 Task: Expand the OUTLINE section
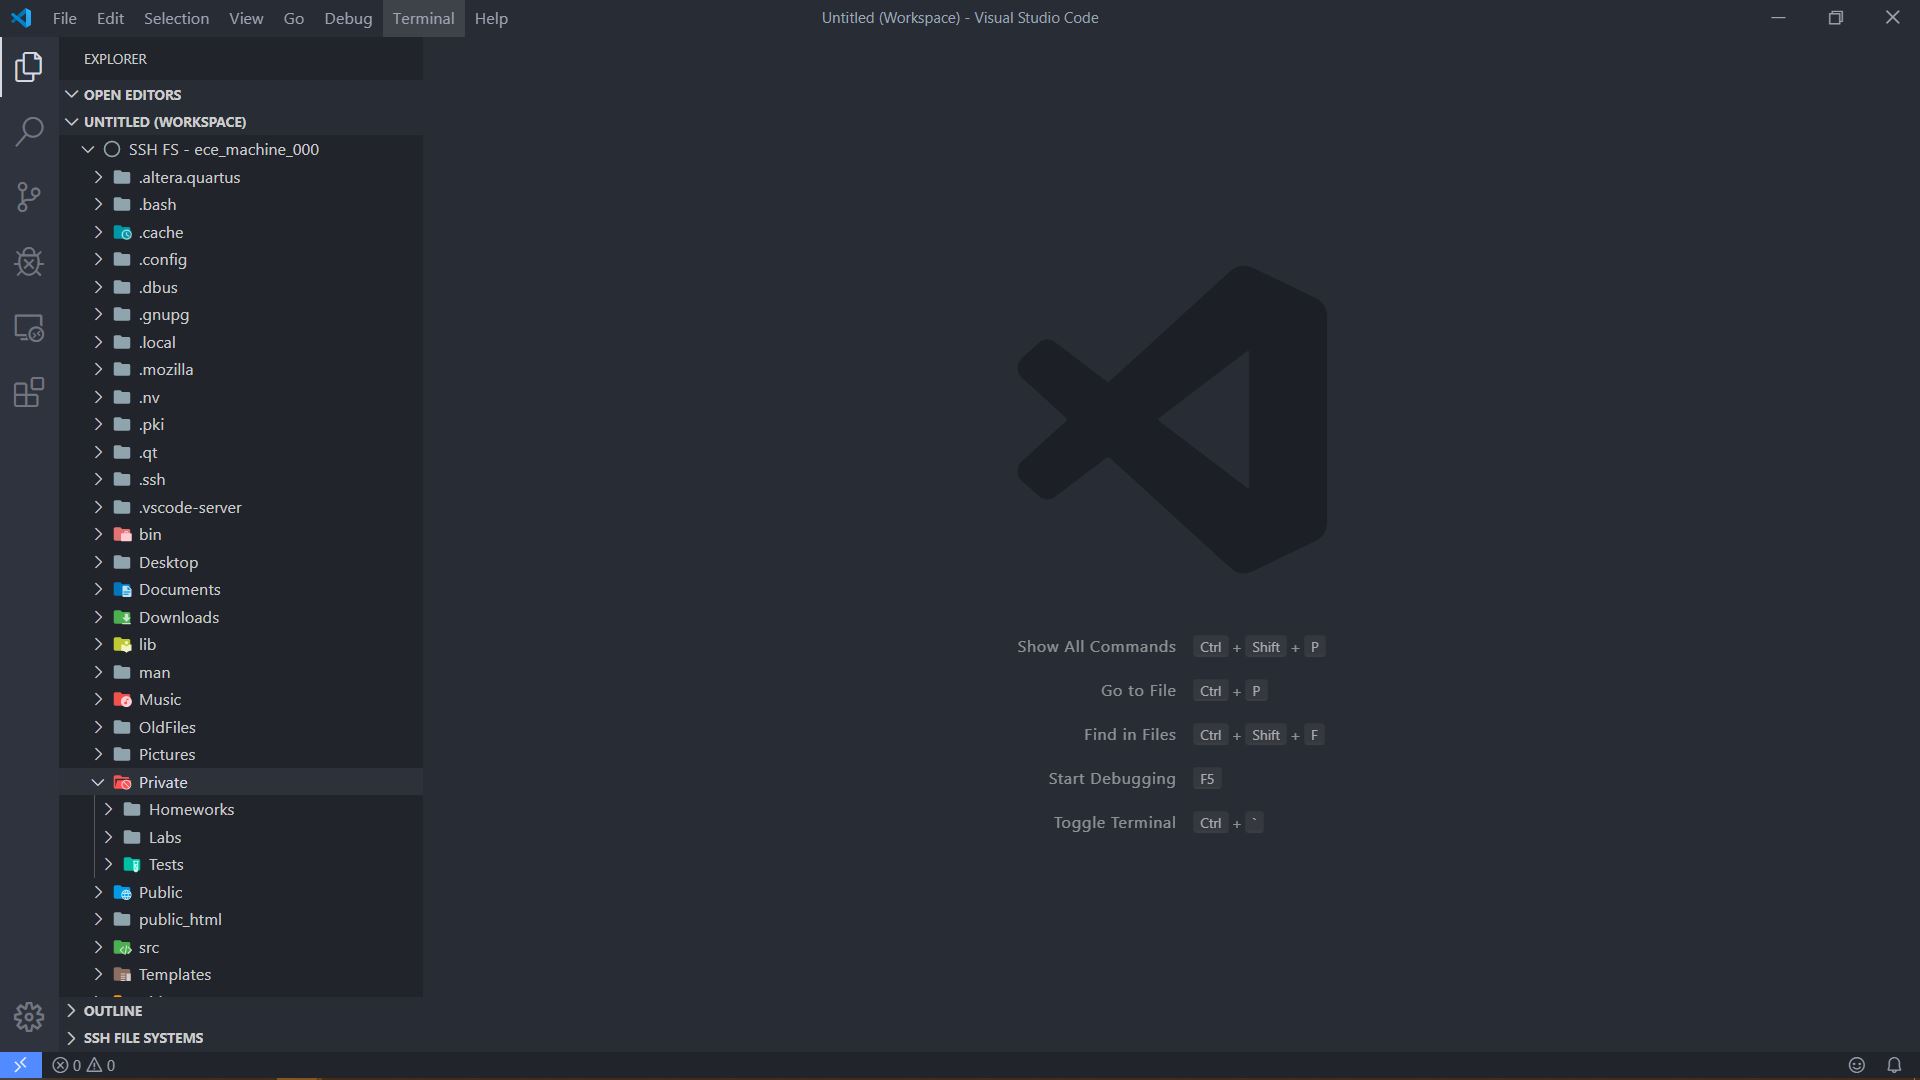[113, 1010]
